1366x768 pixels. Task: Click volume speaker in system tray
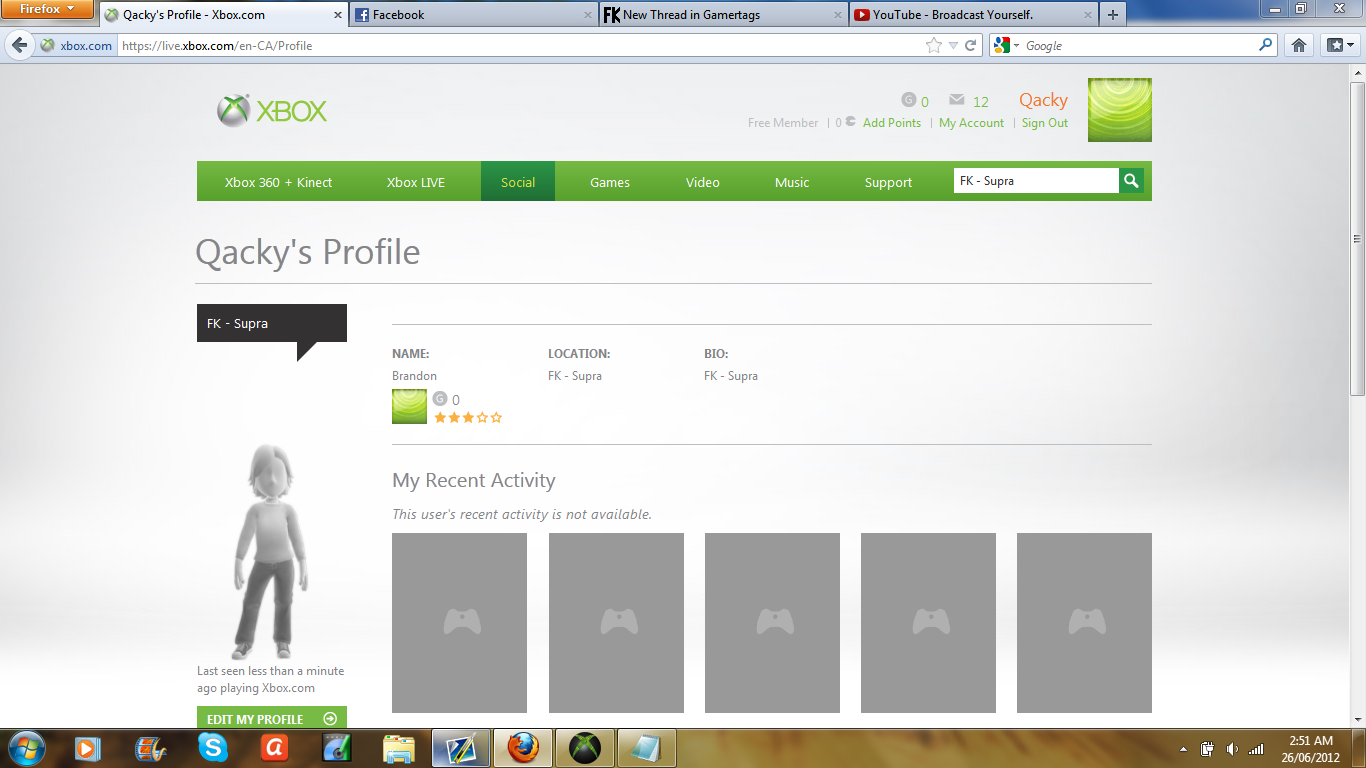point(1232,748)
